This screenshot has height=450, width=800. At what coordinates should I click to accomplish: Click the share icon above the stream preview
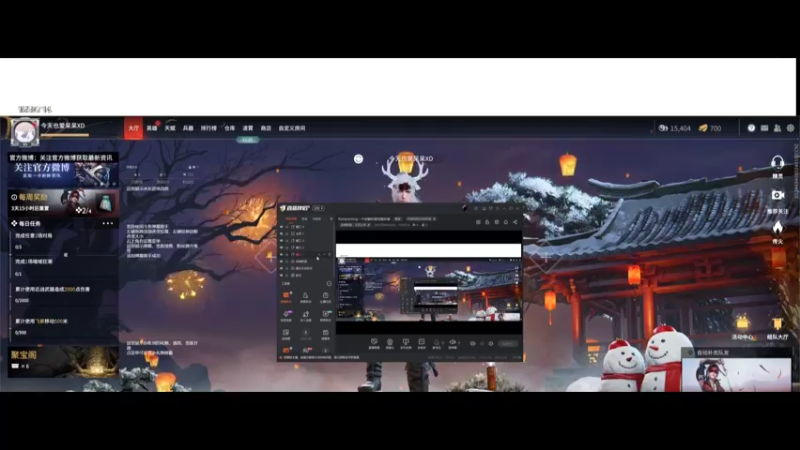515,222
